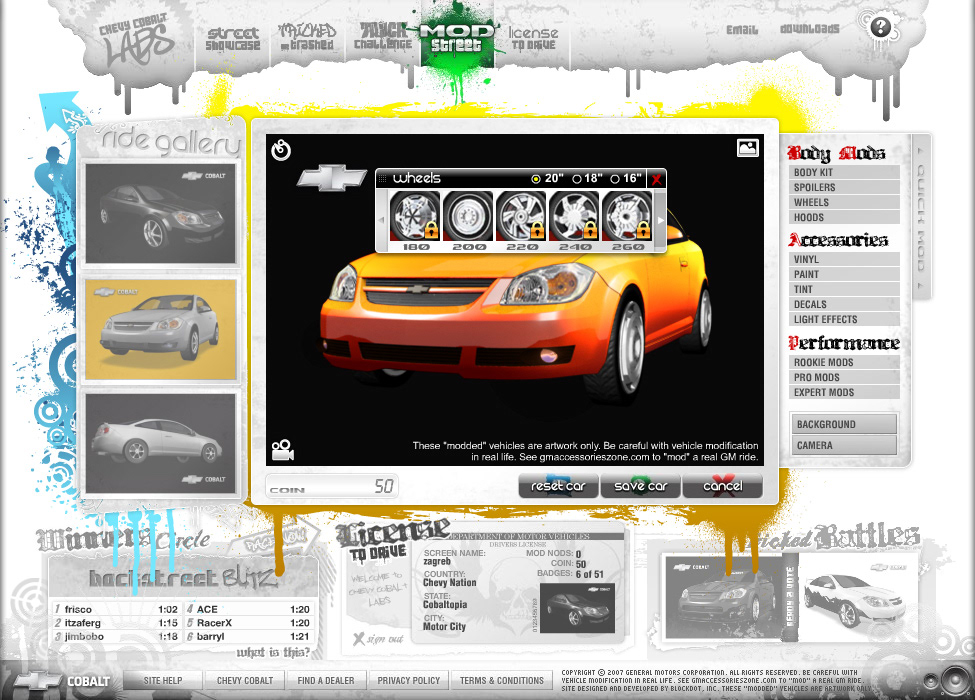975x700 pixels.
Task: Click the Email link
Action: point(742,29)
